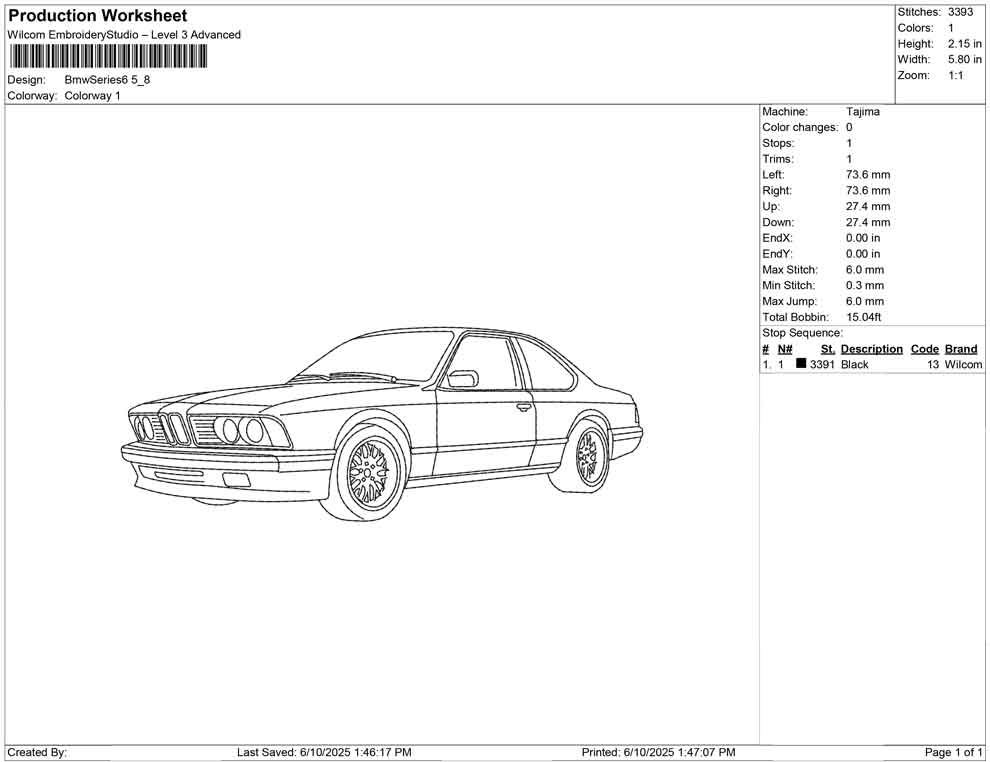Click the Left value 73.6 mm
The image size is (990, 762).
868,175
